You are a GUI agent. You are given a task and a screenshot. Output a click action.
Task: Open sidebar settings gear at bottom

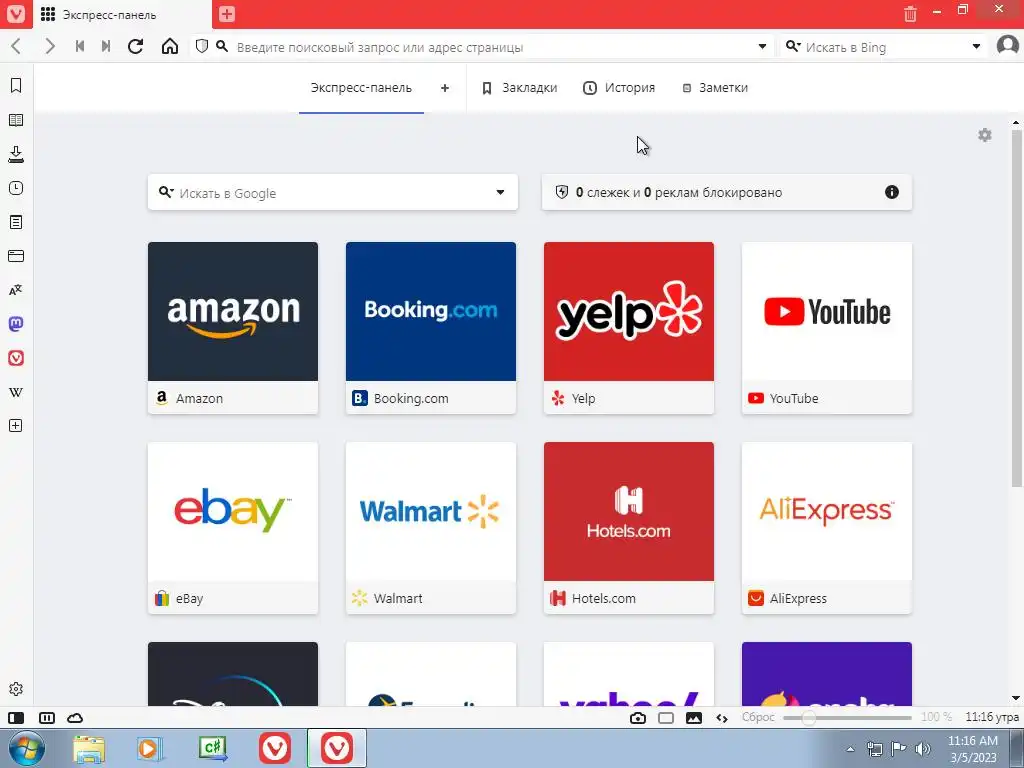(16, 689)
